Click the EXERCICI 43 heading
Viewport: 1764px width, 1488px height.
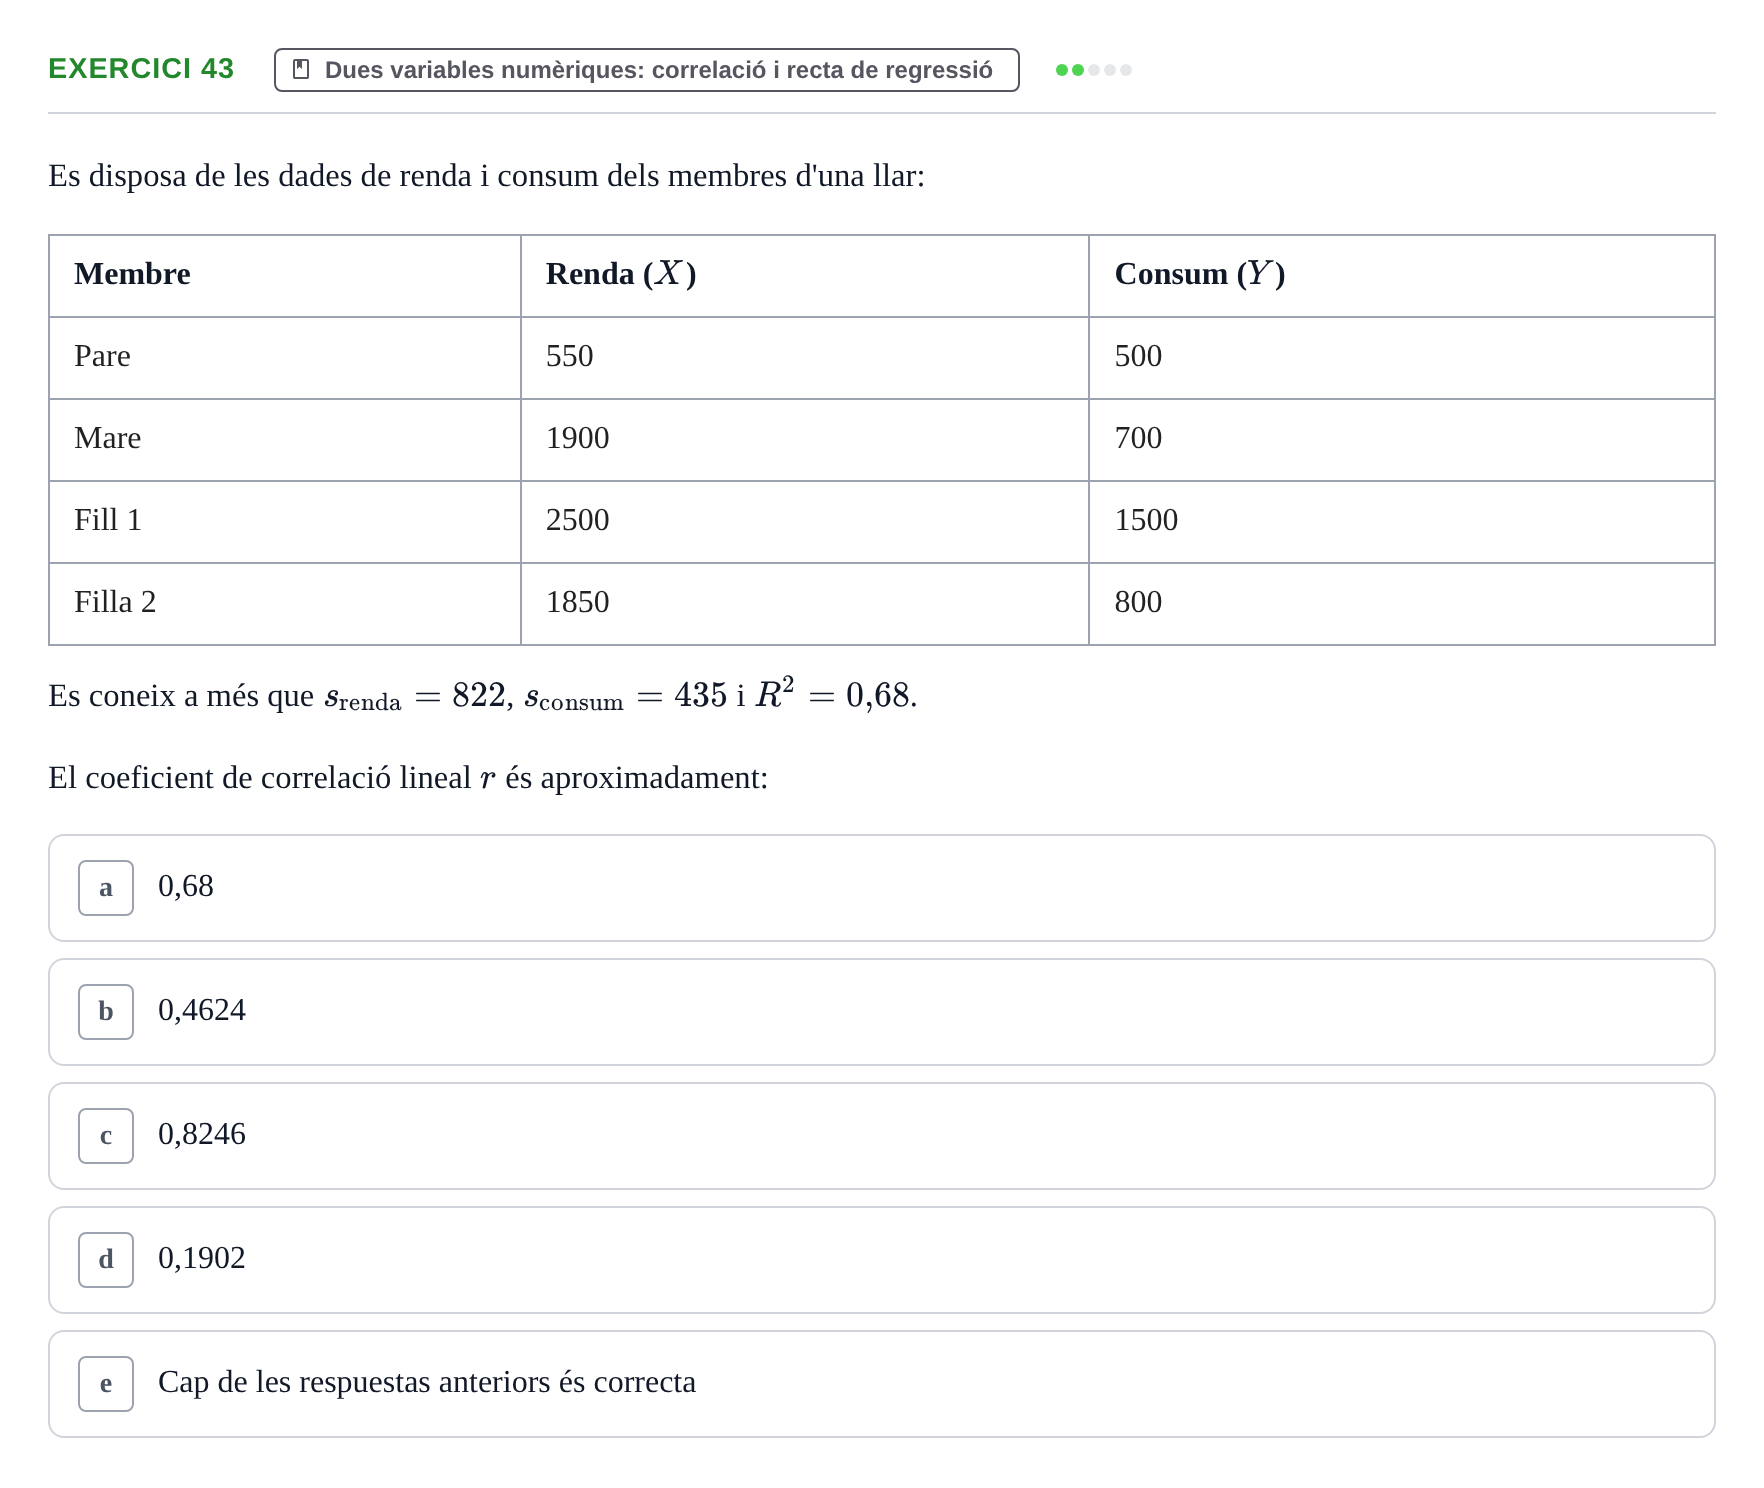pyautogui.click(x=141, y=69)
